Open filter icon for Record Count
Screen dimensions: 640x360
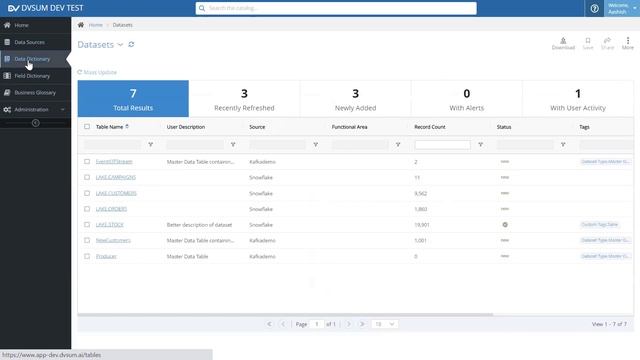point(480,144)
